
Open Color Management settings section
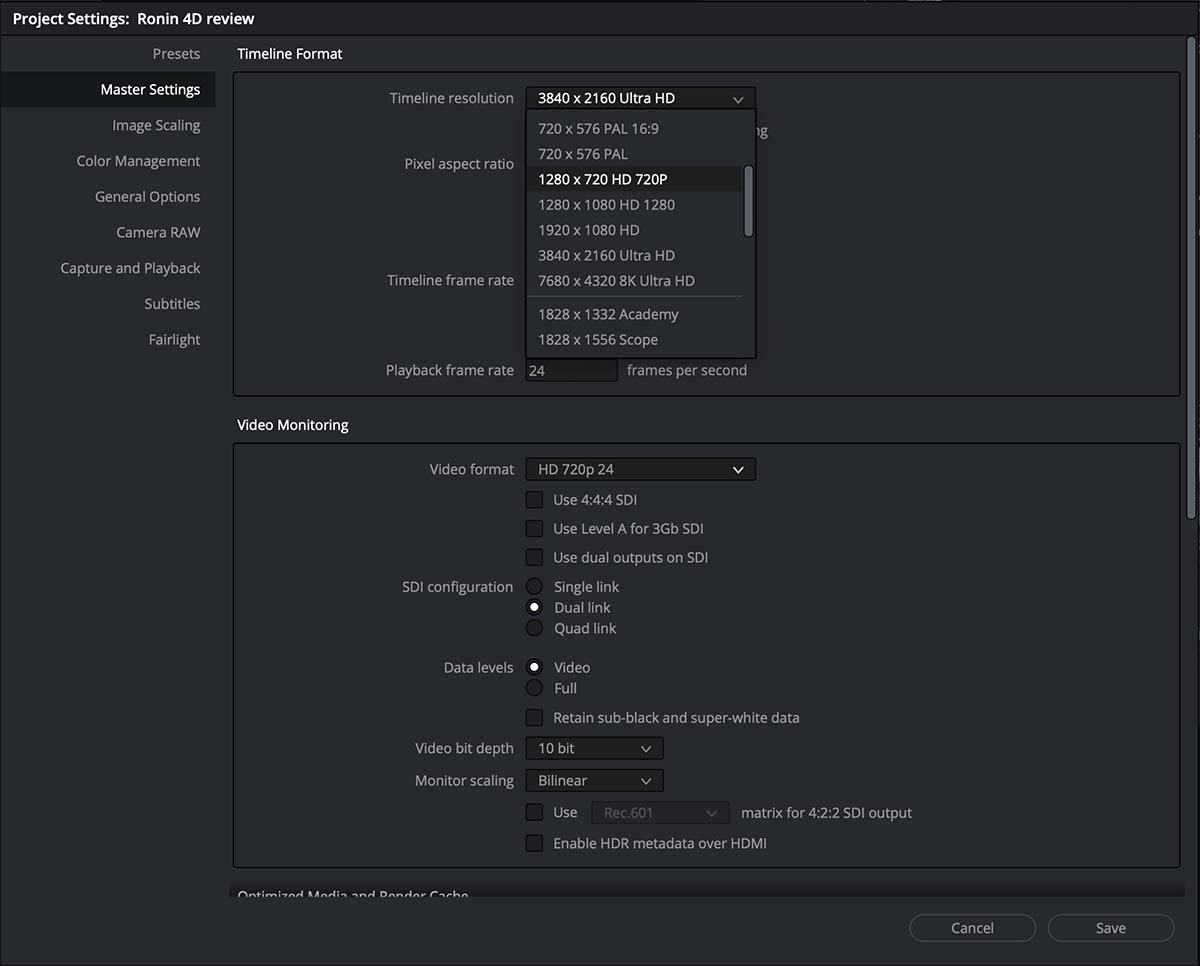(138, 161)
